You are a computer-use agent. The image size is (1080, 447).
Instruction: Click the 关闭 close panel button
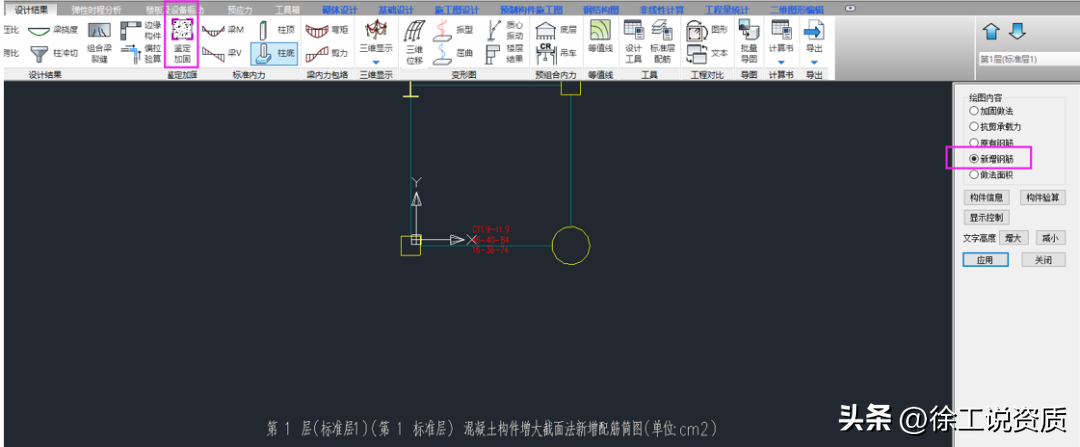point(1043,260)
